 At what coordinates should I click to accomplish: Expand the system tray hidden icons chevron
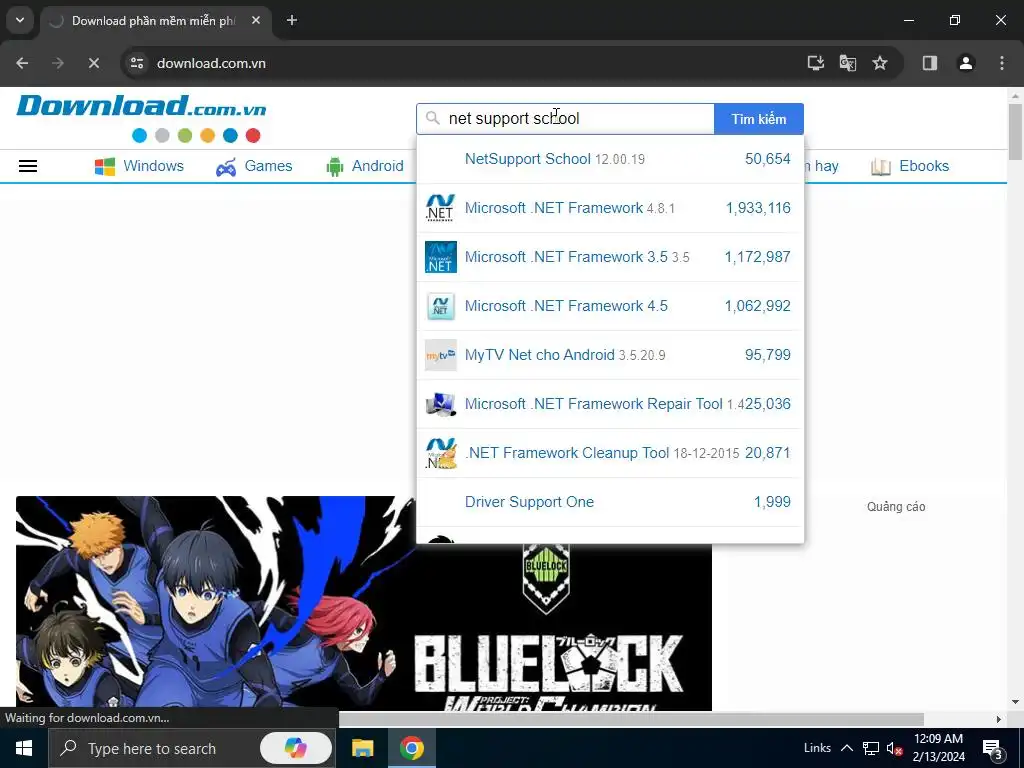846,748
